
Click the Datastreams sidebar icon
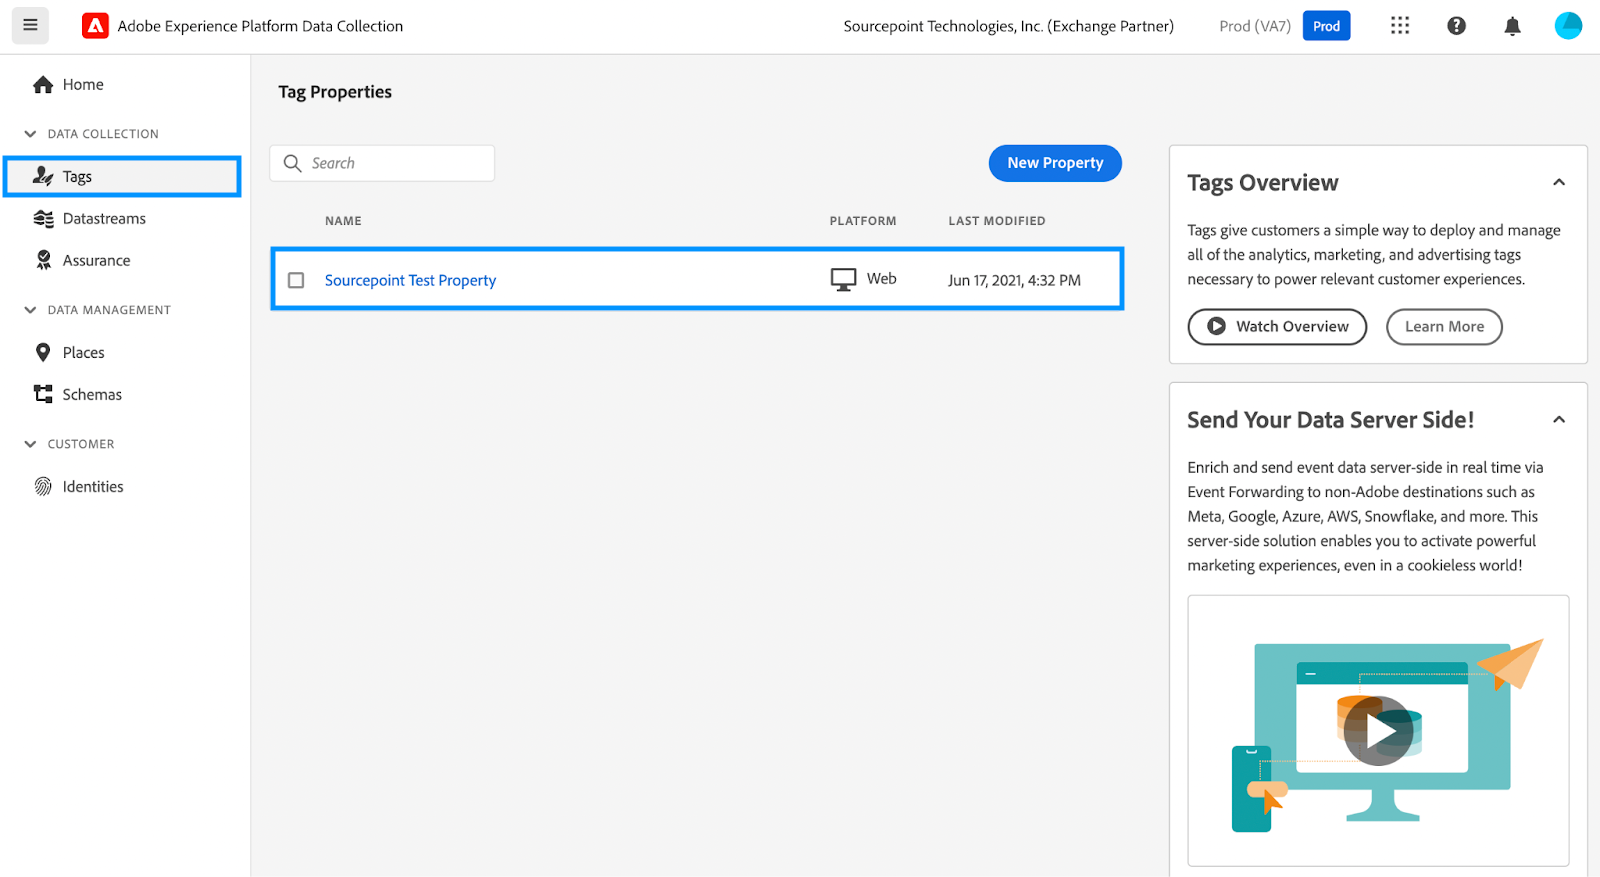point(43,219)
